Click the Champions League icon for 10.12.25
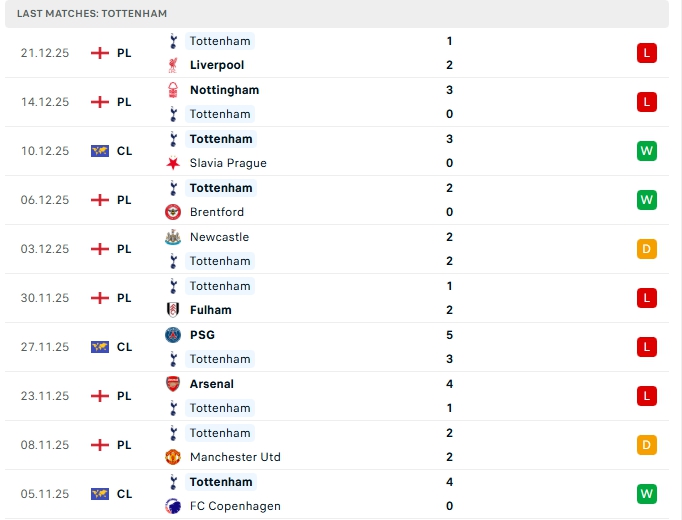Image resolution: width=682 pixels, height=520 pixels. point(99,151)
